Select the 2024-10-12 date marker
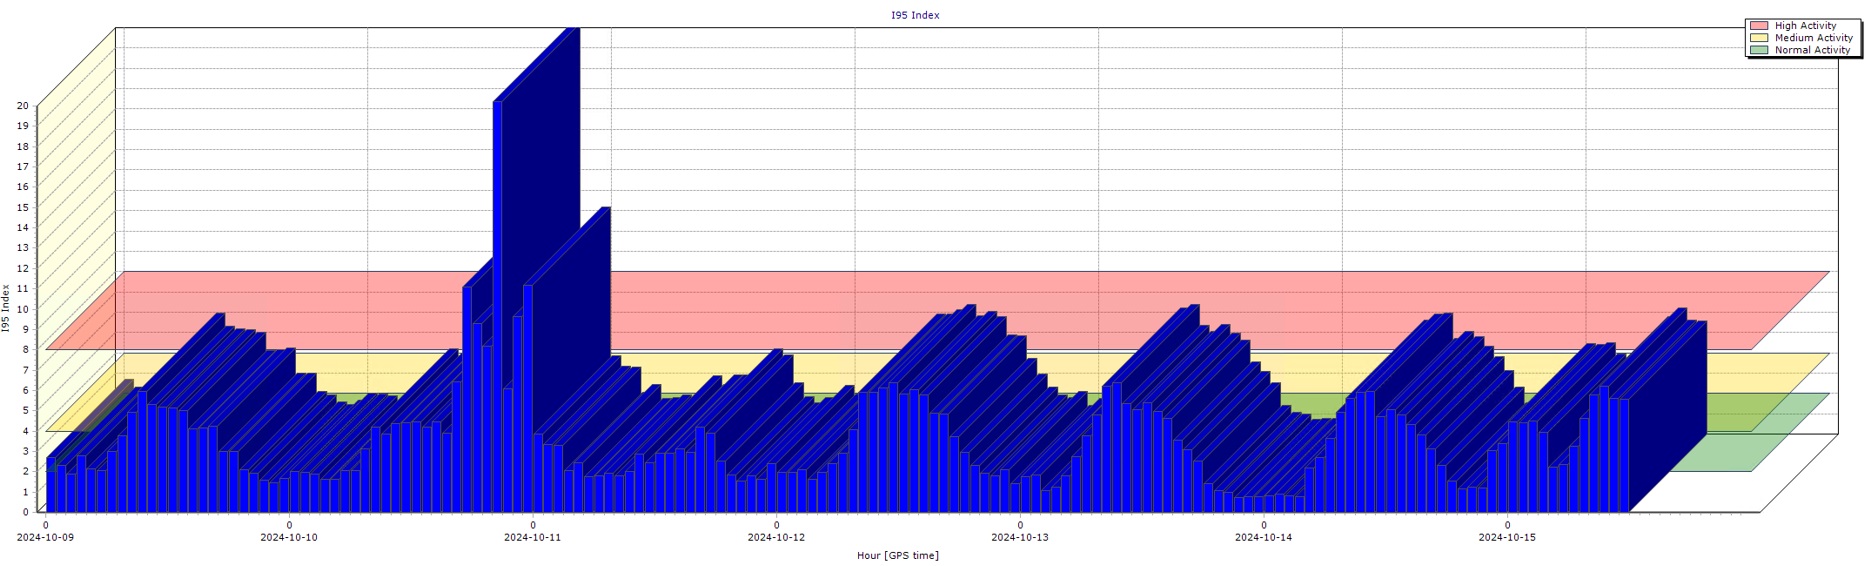The image size is (1868, 566). pyautogui.click(x=776, y=537)
